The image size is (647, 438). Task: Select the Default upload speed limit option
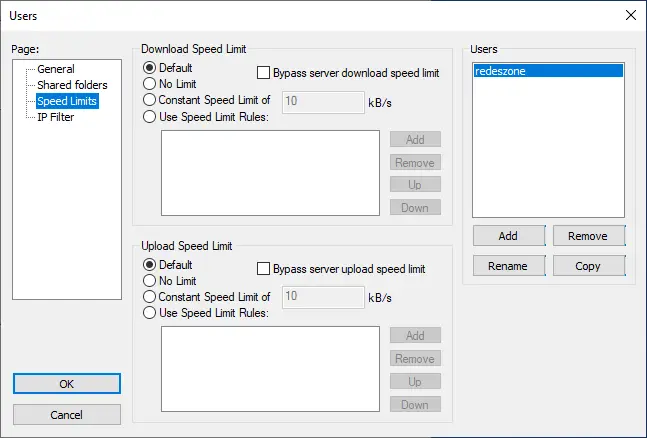[150, 265]
